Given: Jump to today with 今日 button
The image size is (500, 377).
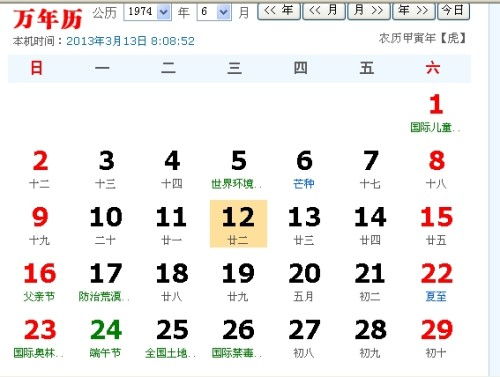Looking at the screenshot, I should click(453, 11).
